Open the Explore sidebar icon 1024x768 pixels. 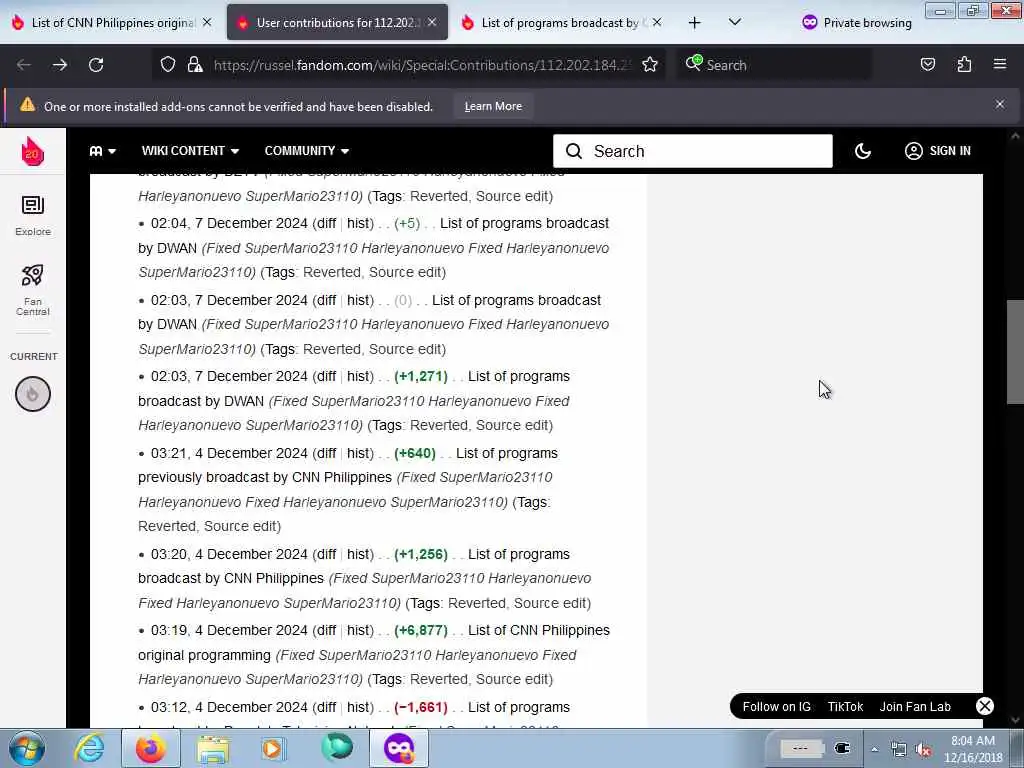click(33, 216)
